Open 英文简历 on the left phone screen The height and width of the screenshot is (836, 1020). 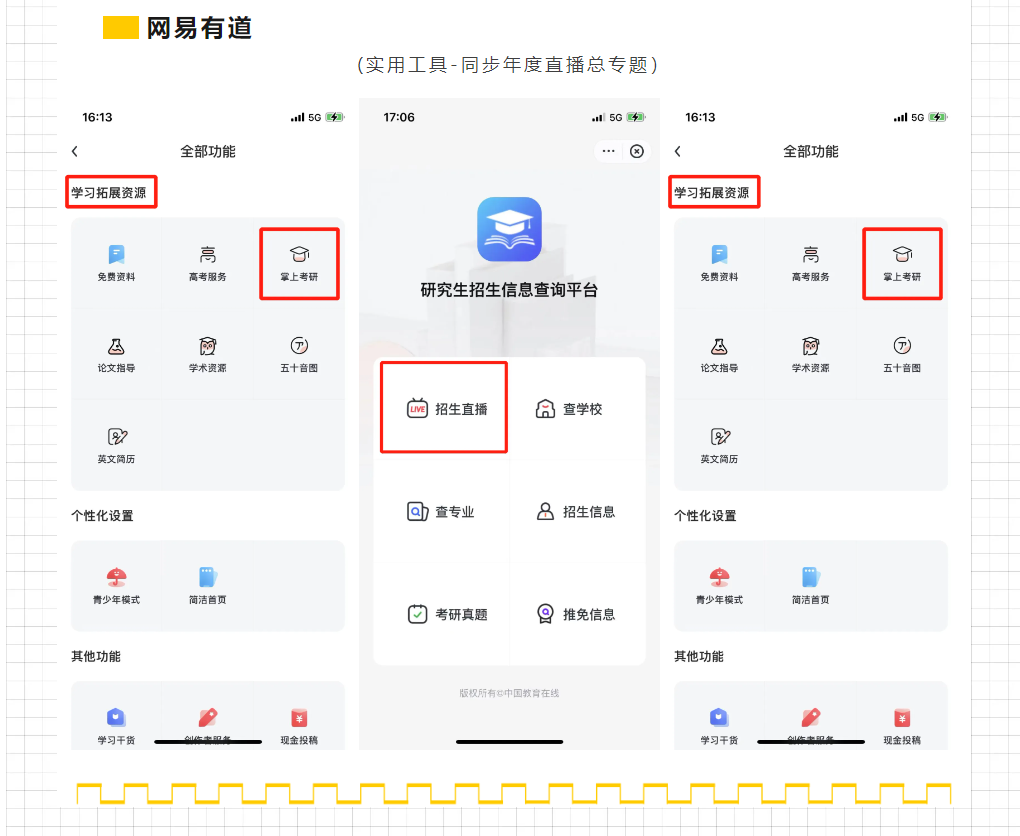[116, 446]
